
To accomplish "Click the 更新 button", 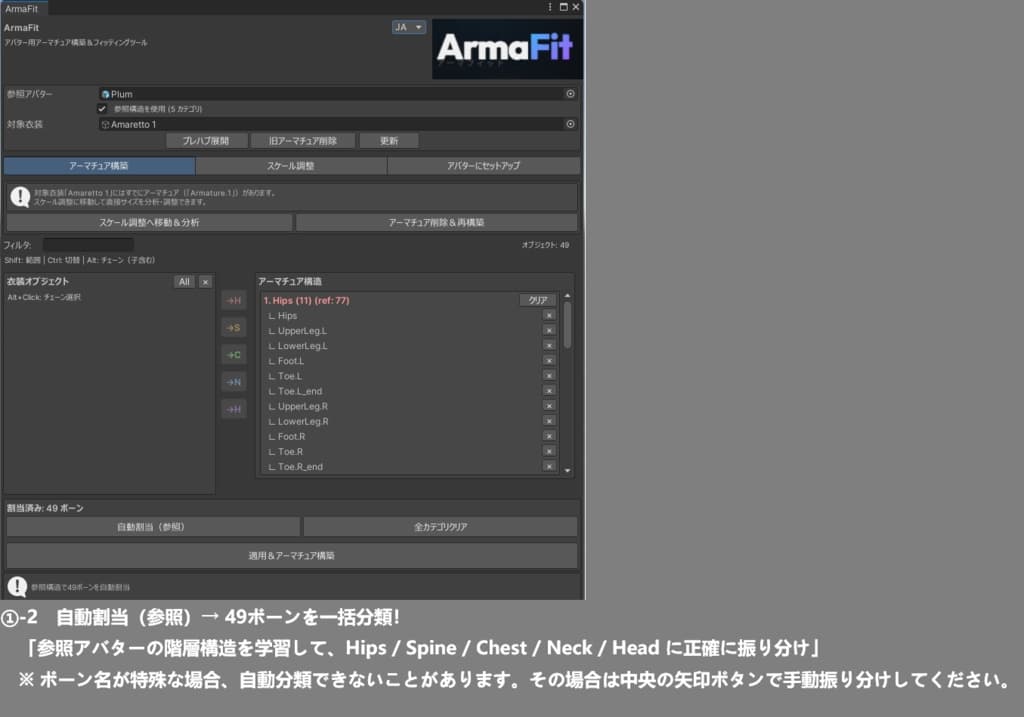I will pos(389,140).
